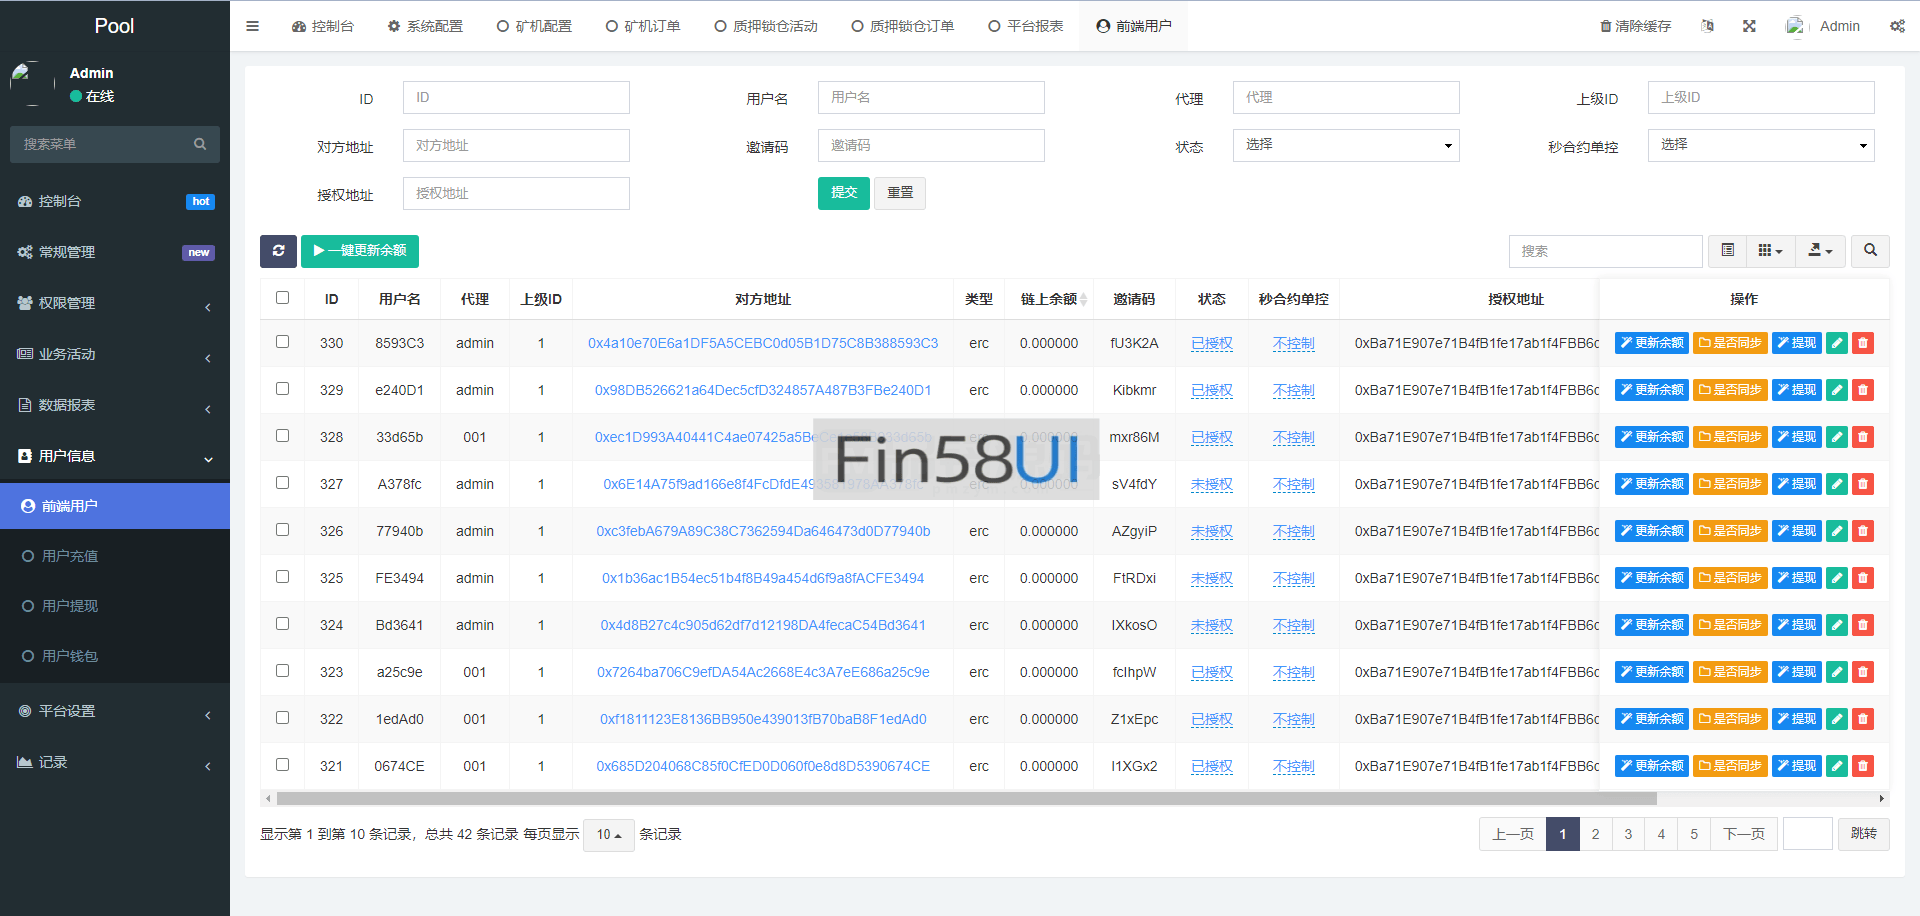Image resolution: width=1920 pixels, height=916 pixels.
Task: Open the page size dropdown showing 10
Action: click(608, 834)
